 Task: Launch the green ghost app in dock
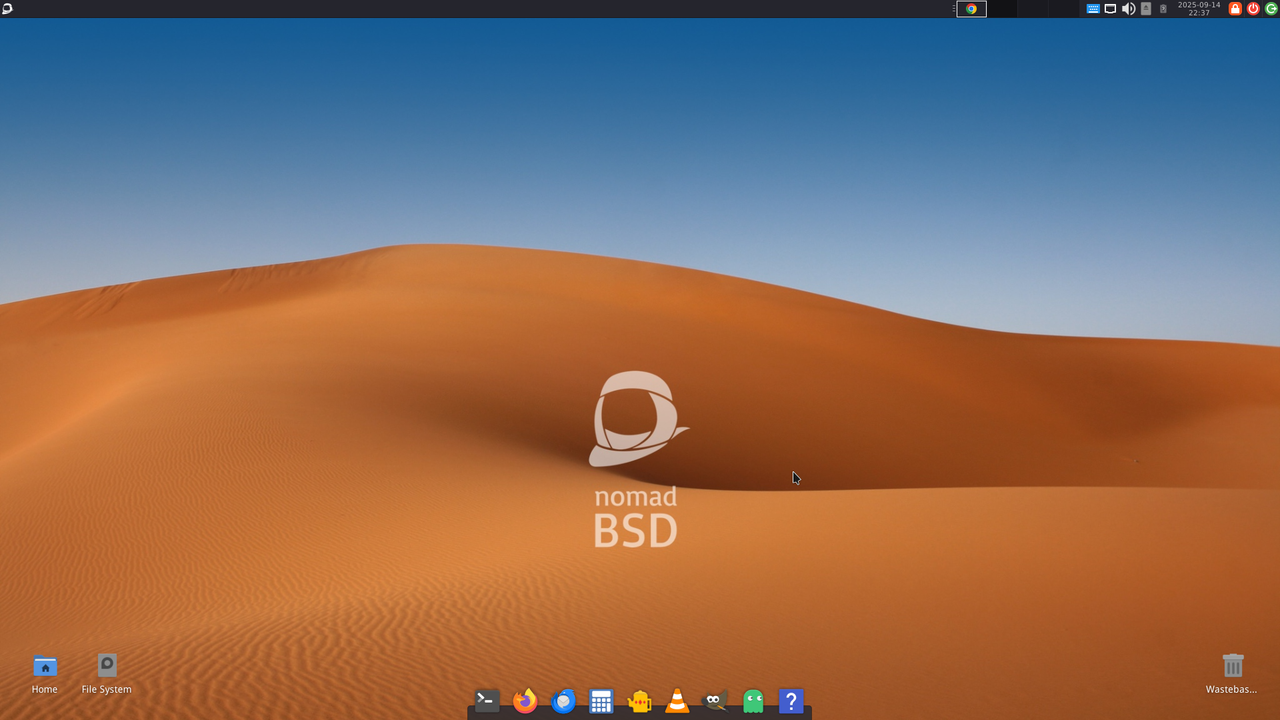(x=753, y=701)
